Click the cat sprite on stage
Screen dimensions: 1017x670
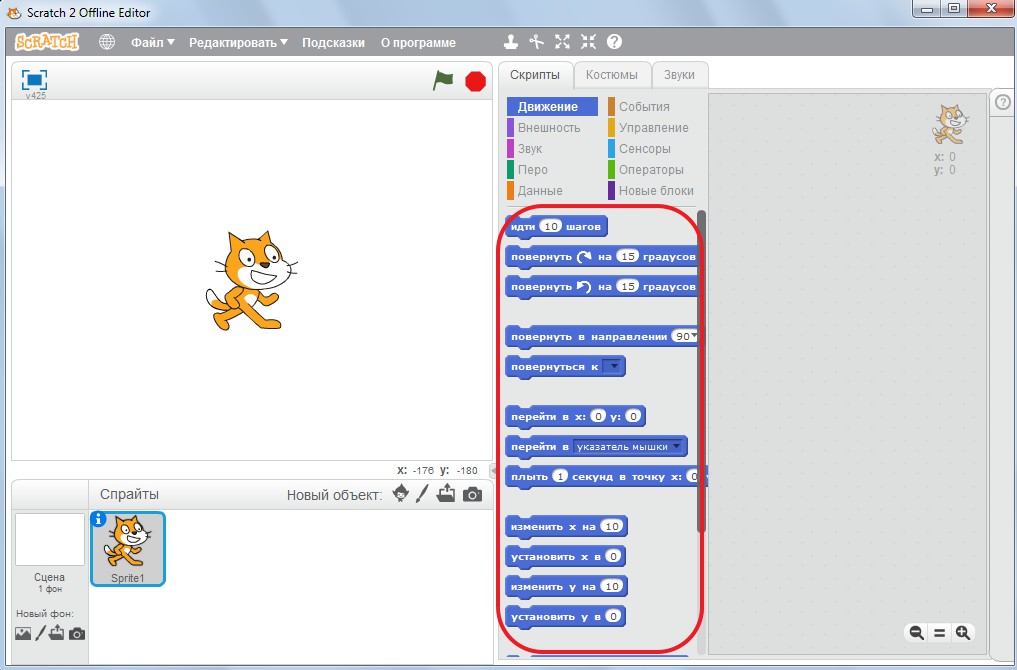pyautogui.click(x=252, y=280)
